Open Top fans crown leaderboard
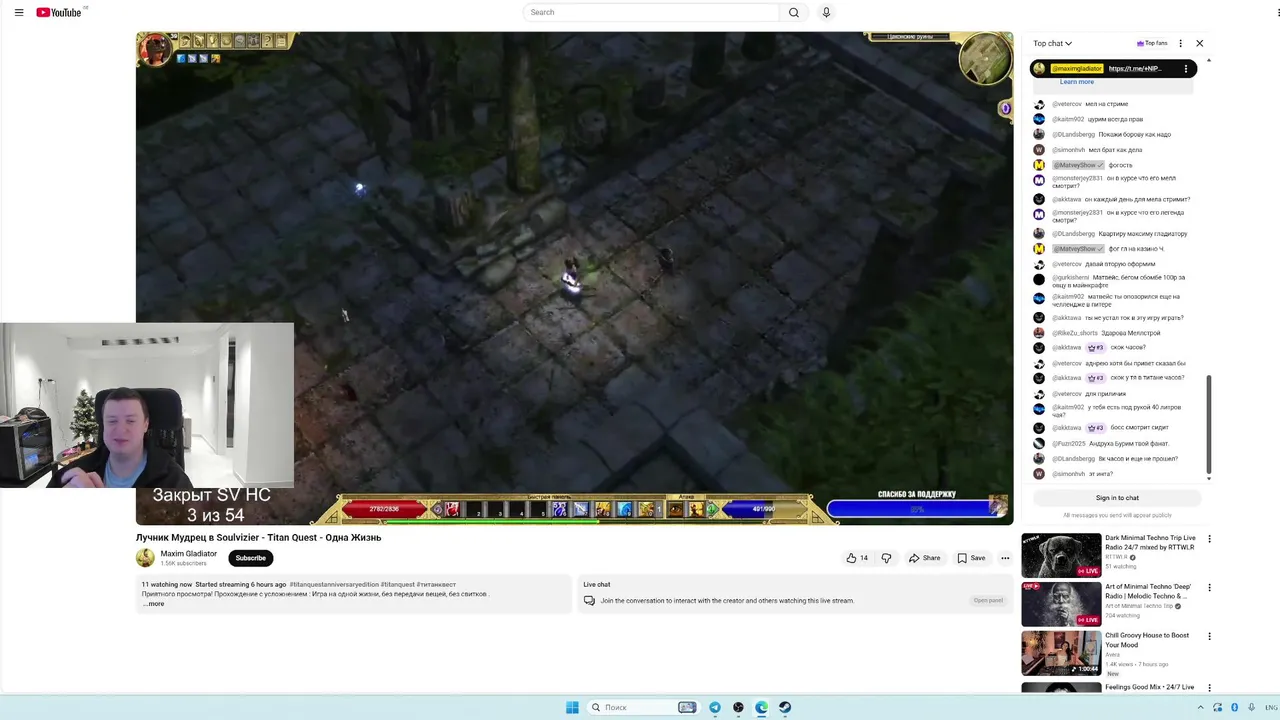Image resolution: width=1280 pixels, height=720 pixels. click(1152, 43)
